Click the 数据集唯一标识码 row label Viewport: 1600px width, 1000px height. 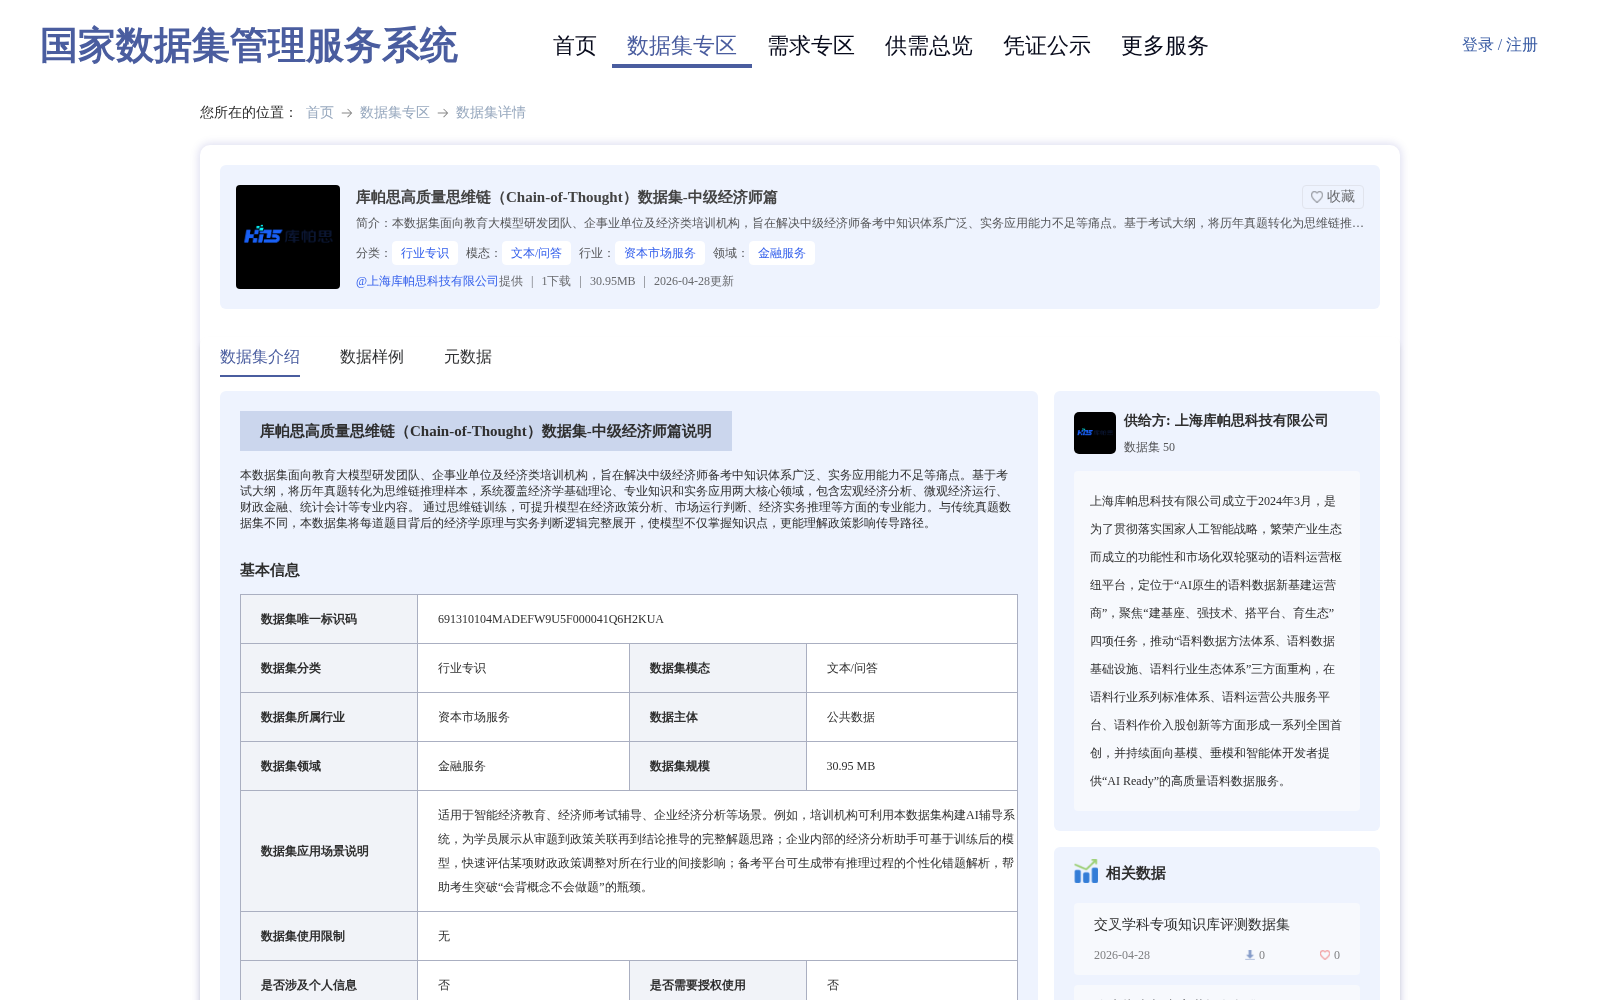(309, 619)
